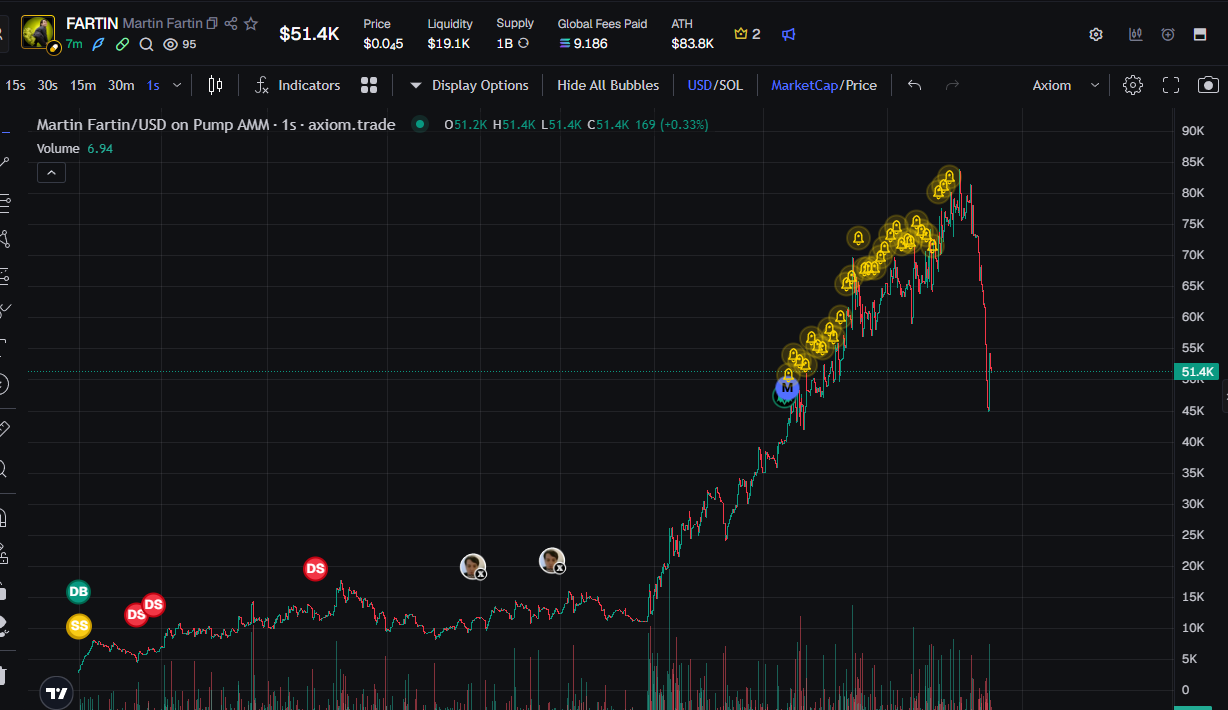
Task: Click the trash remove drawings tool
Action: pos(5,675)
